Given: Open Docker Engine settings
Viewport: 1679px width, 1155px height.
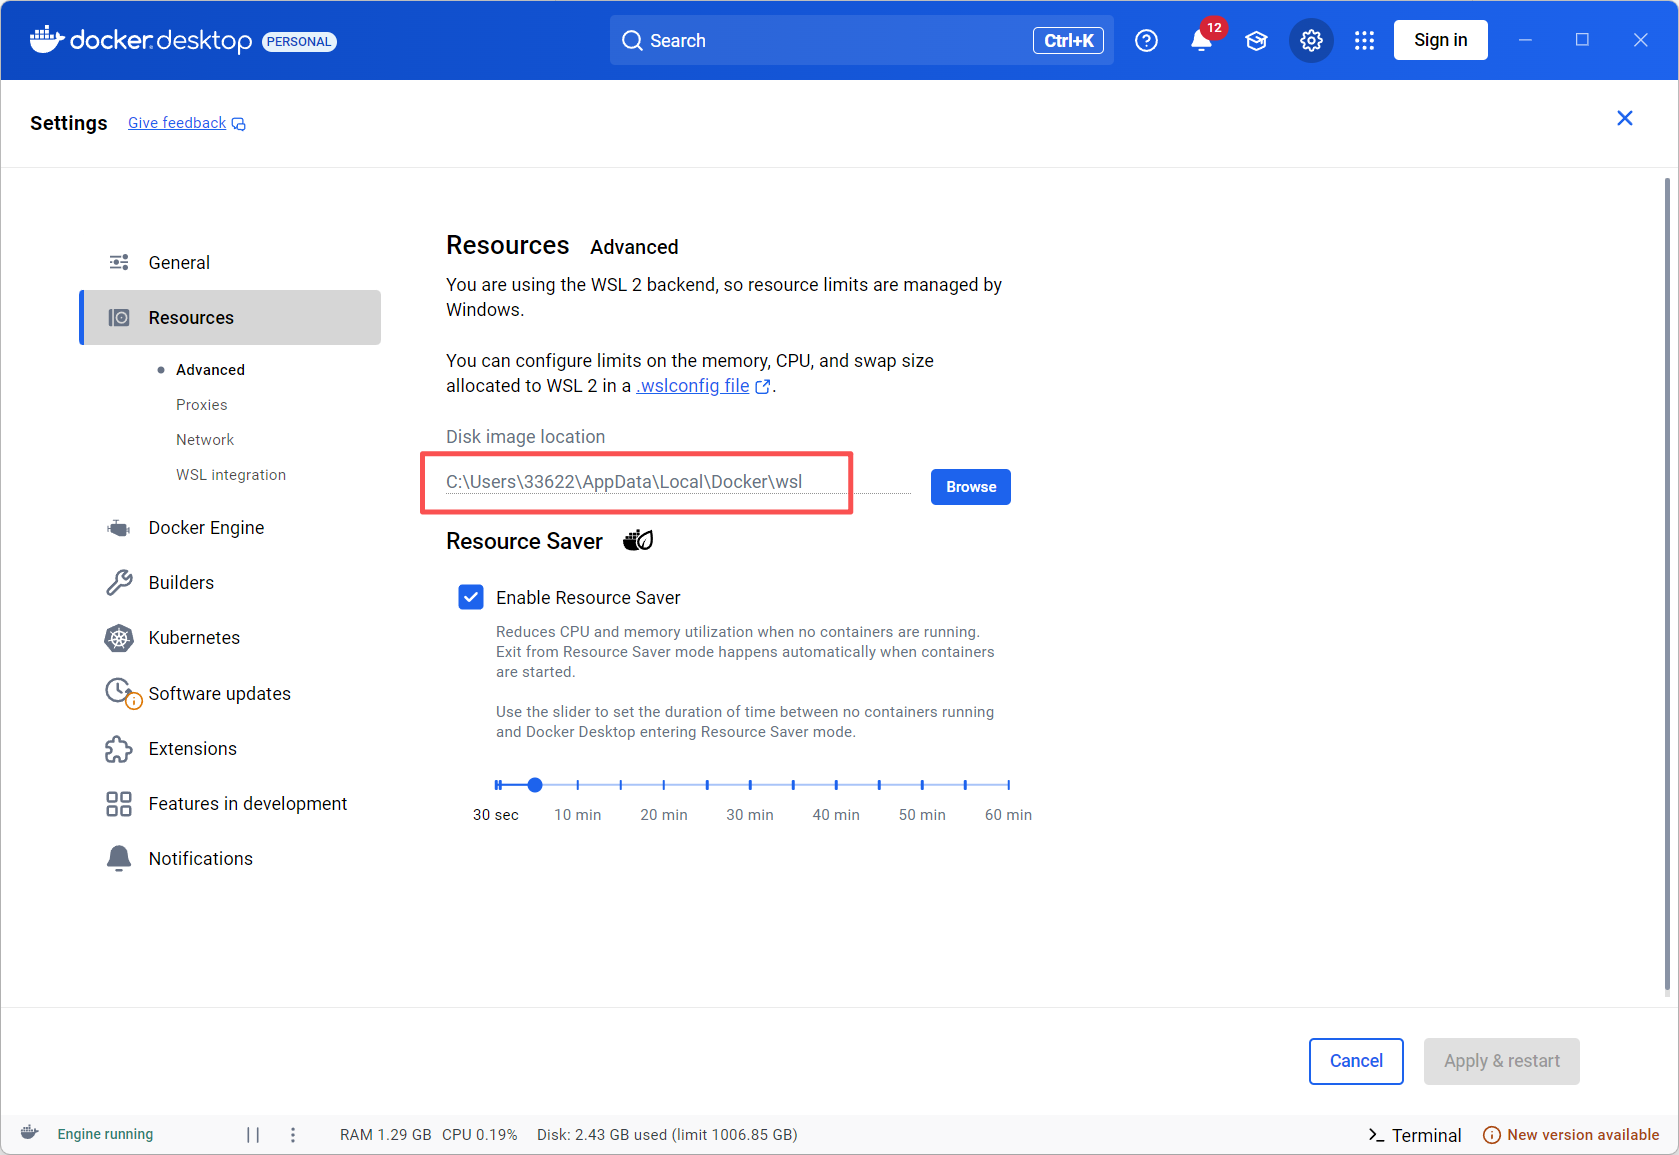Looking at the screenshot, I should pyautogui.click(x=230, y=528).
